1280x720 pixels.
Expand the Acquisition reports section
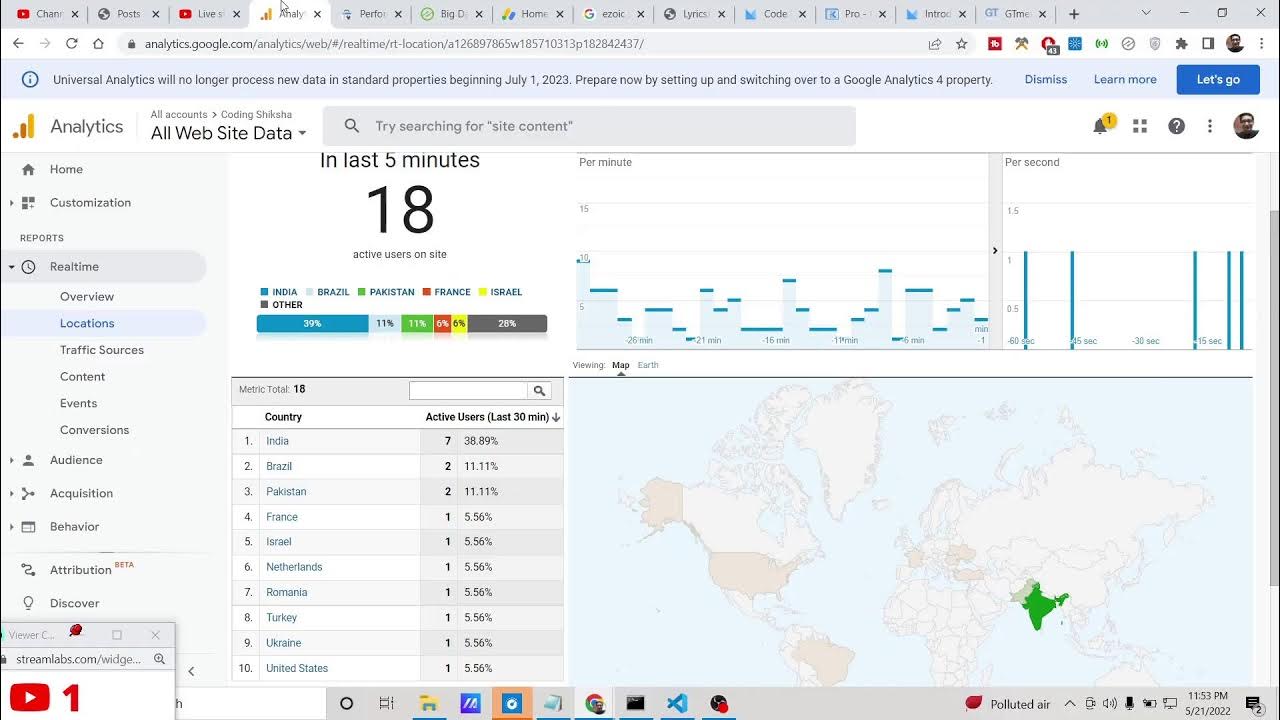pos(81,493)
